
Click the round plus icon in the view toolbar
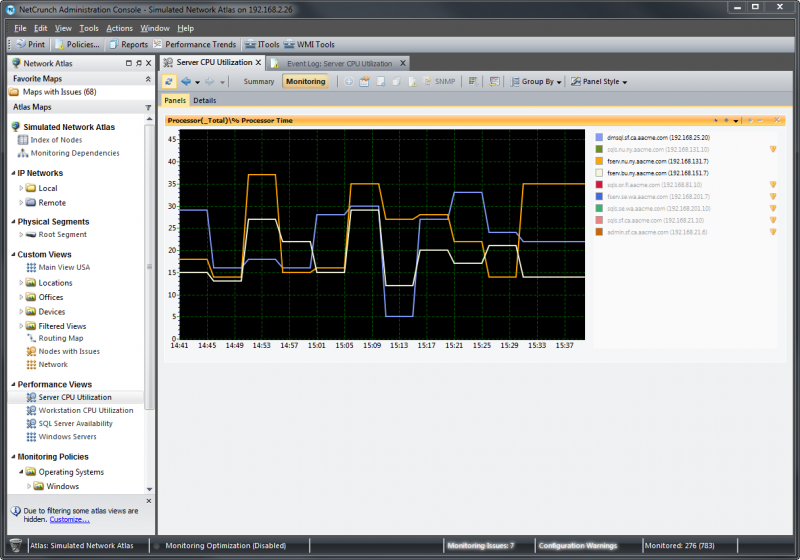pos(349,82)
